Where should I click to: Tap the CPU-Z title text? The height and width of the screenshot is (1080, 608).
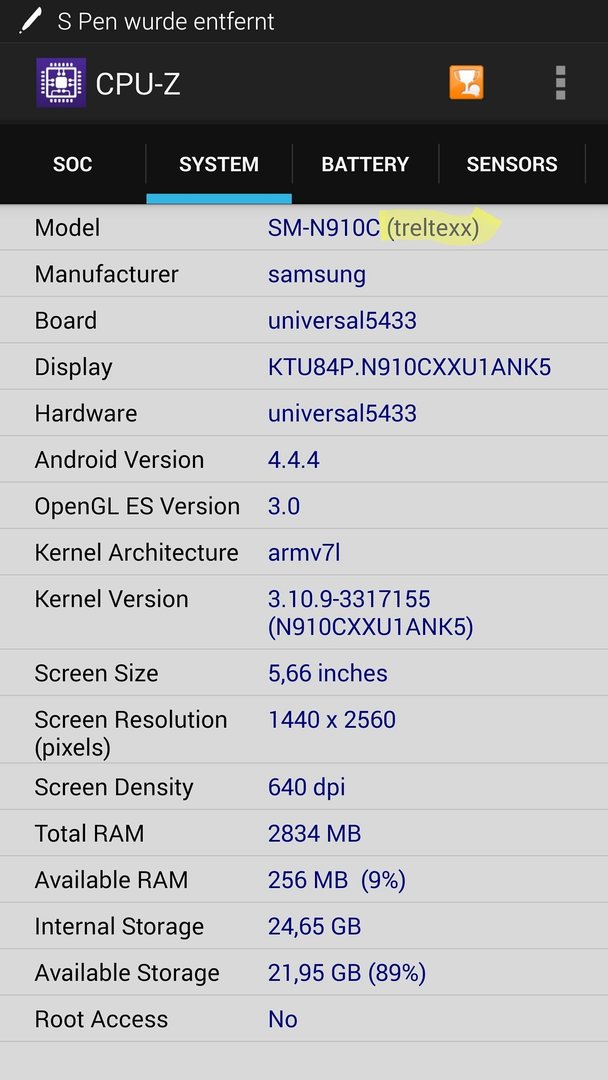[x=138, y=84]
